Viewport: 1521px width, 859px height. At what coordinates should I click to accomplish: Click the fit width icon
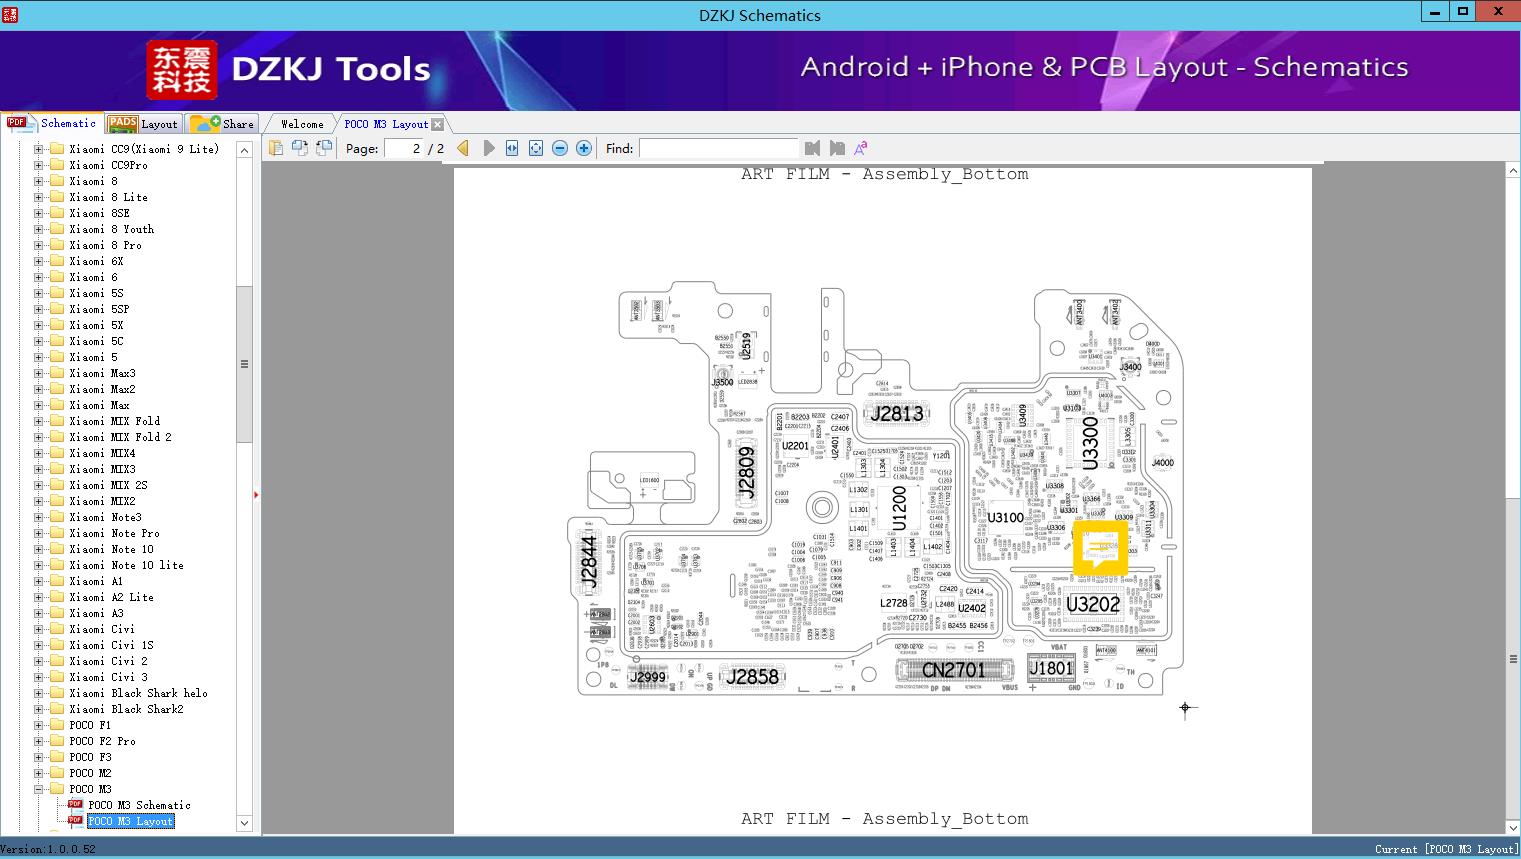512,148
